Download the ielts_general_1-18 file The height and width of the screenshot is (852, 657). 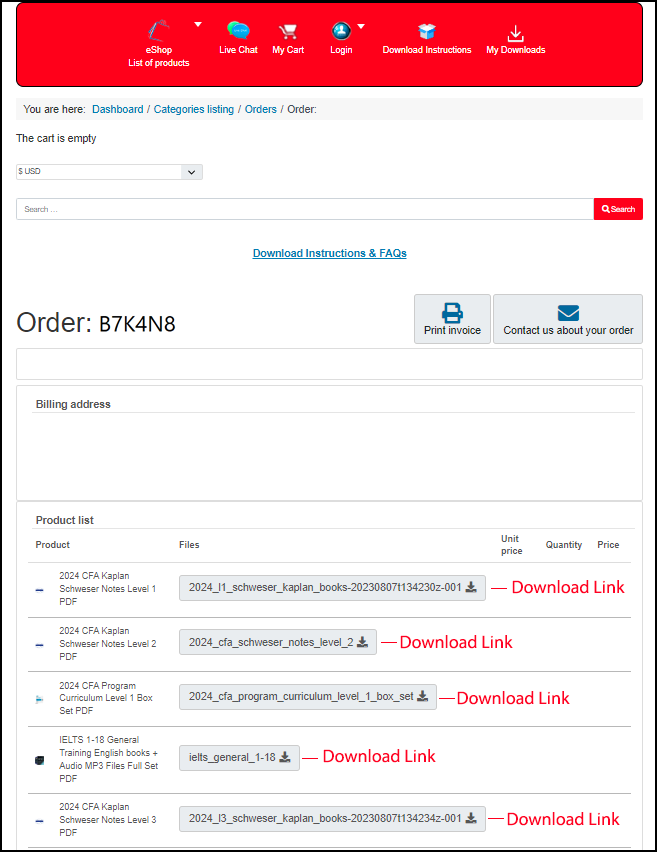tap(239, 757)
